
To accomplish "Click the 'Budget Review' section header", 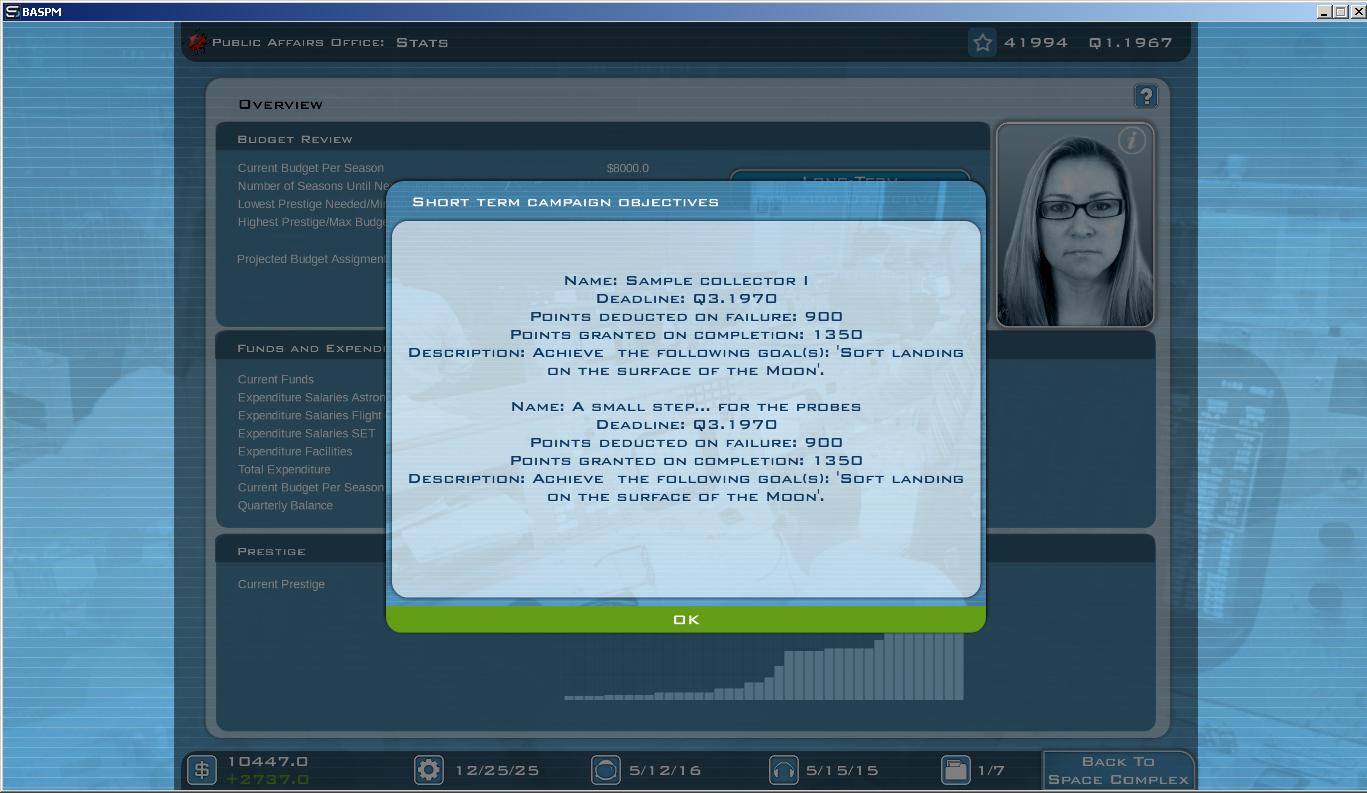I will tap(295, 139).
